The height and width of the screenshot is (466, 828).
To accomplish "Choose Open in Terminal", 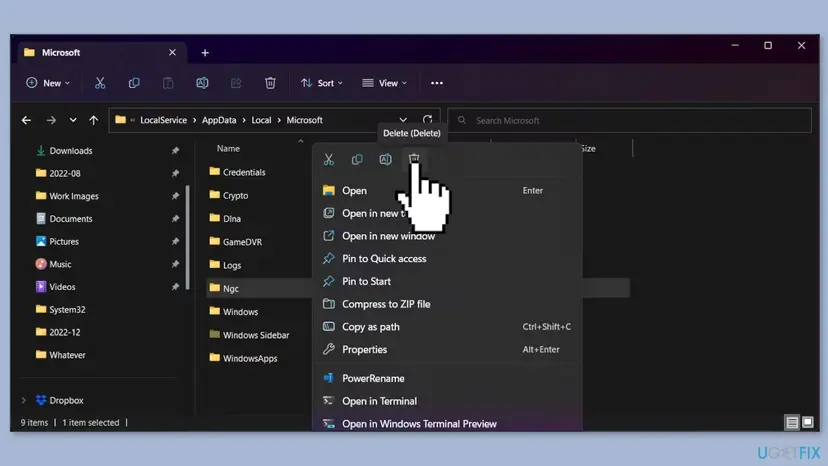I will click(447, 401).
